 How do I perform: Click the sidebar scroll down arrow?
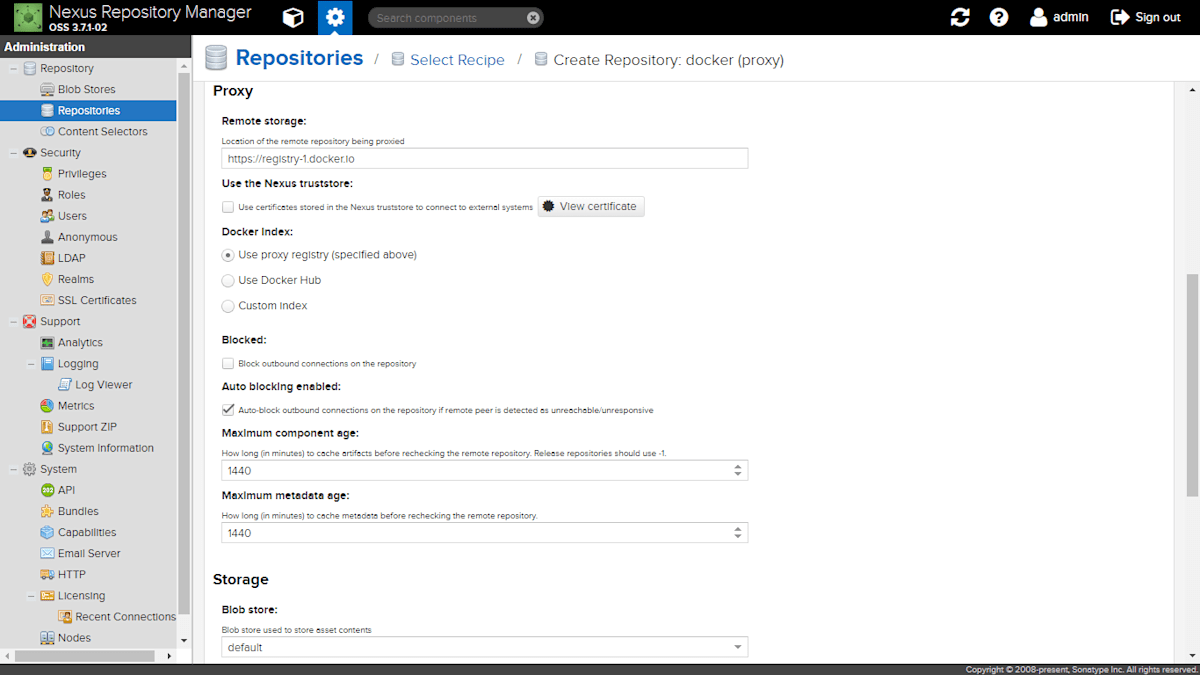[184, 640]
